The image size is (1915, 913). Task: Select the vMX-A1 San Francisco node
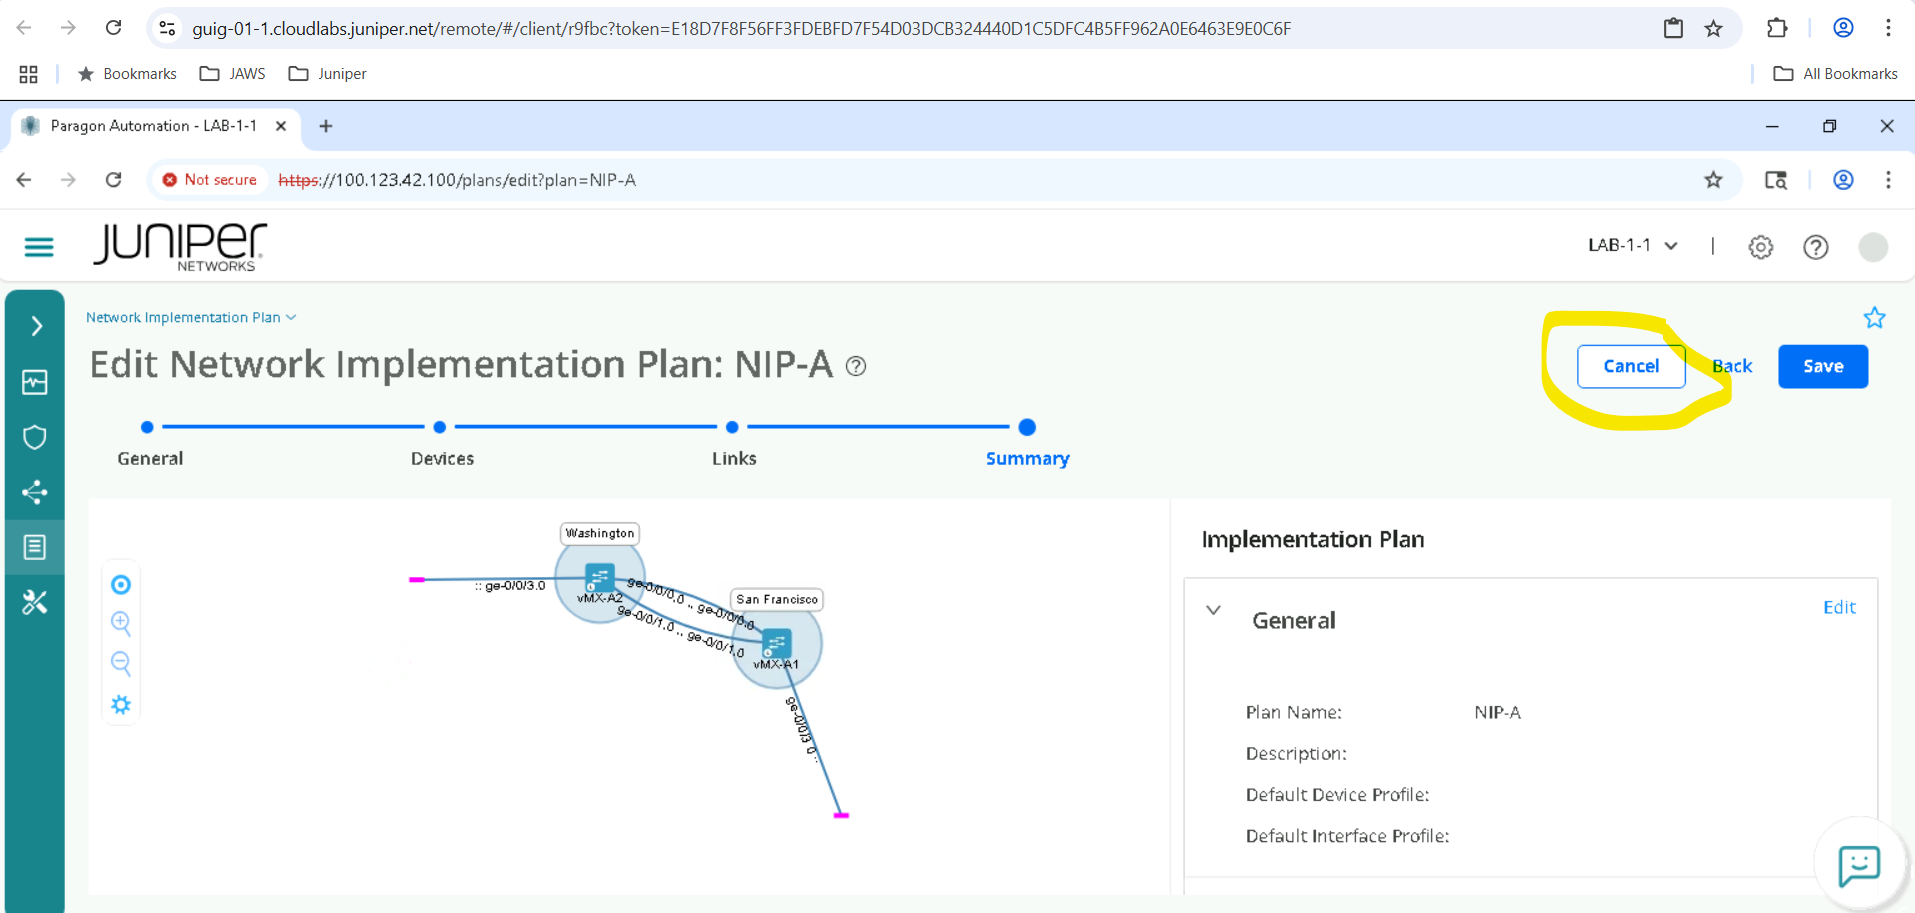pyautogui.click(x=777, y=643)
